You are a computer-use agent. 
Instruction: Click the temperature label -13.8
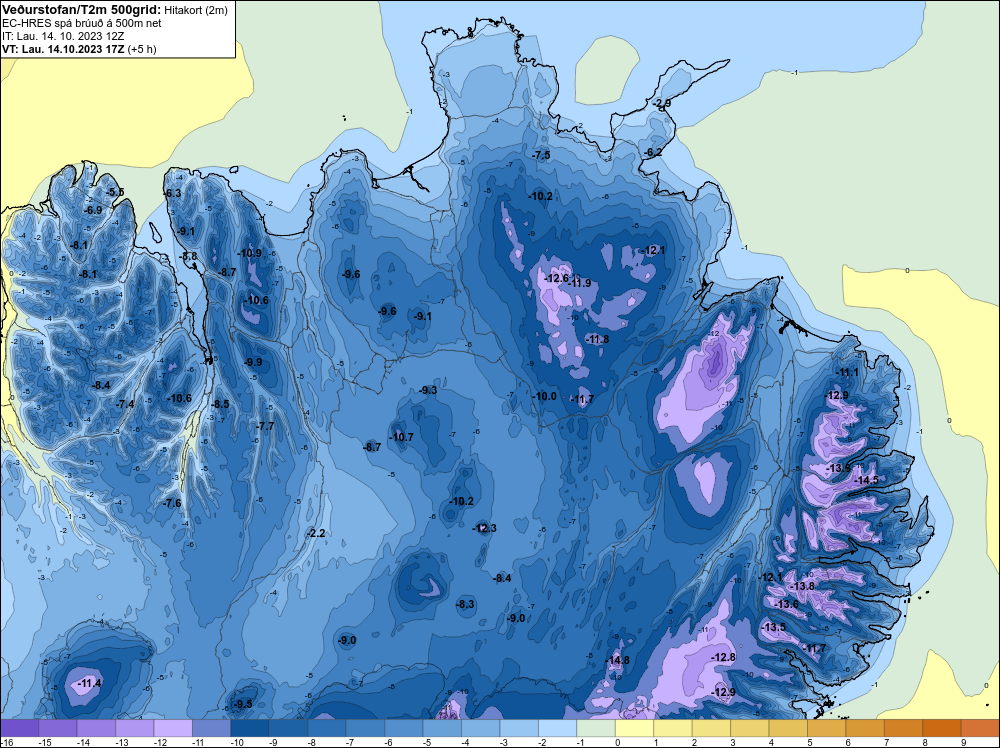(x=803, y=586)
